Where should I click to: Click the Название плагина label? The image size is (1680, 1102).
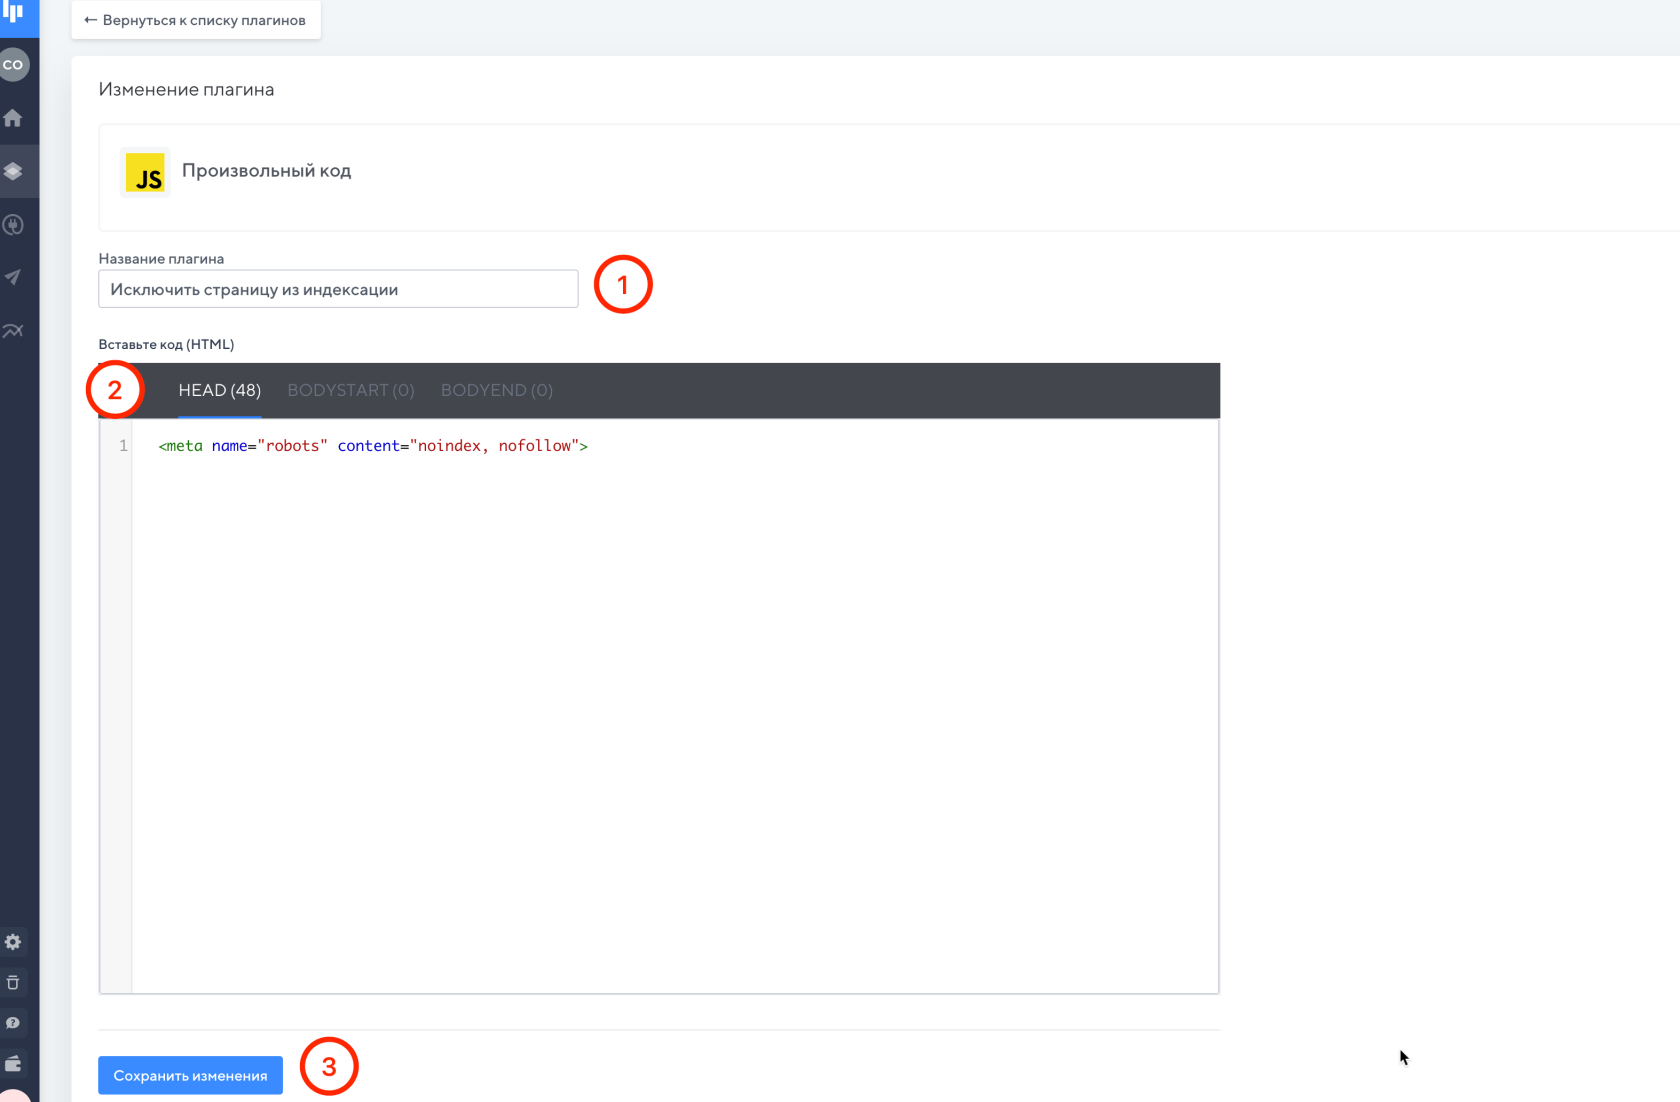pos(161,259)
